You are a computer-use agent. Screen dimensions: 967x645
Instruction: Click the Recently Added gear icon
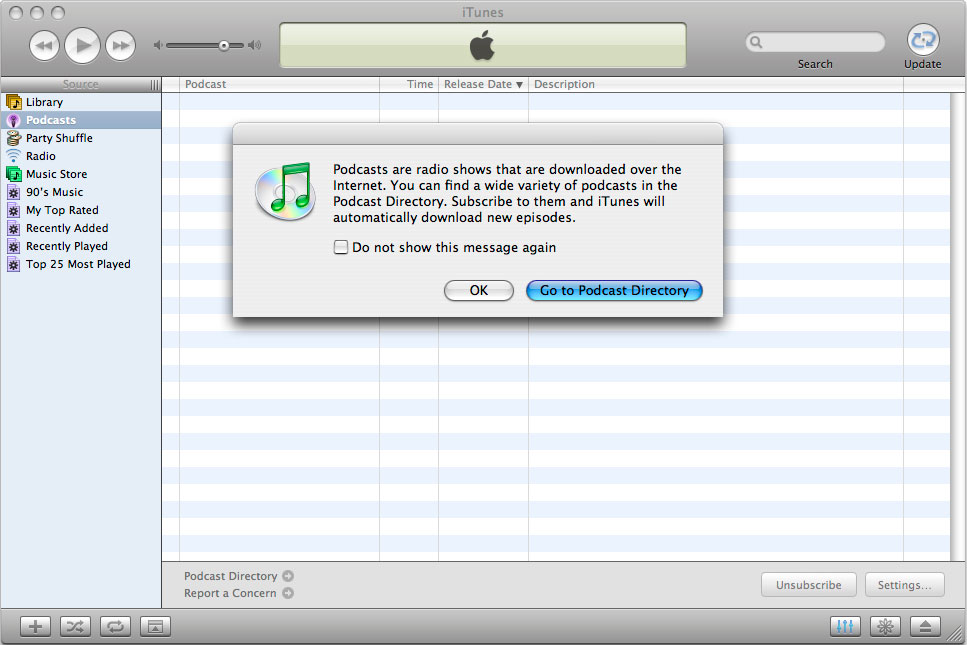coord(14,228)
